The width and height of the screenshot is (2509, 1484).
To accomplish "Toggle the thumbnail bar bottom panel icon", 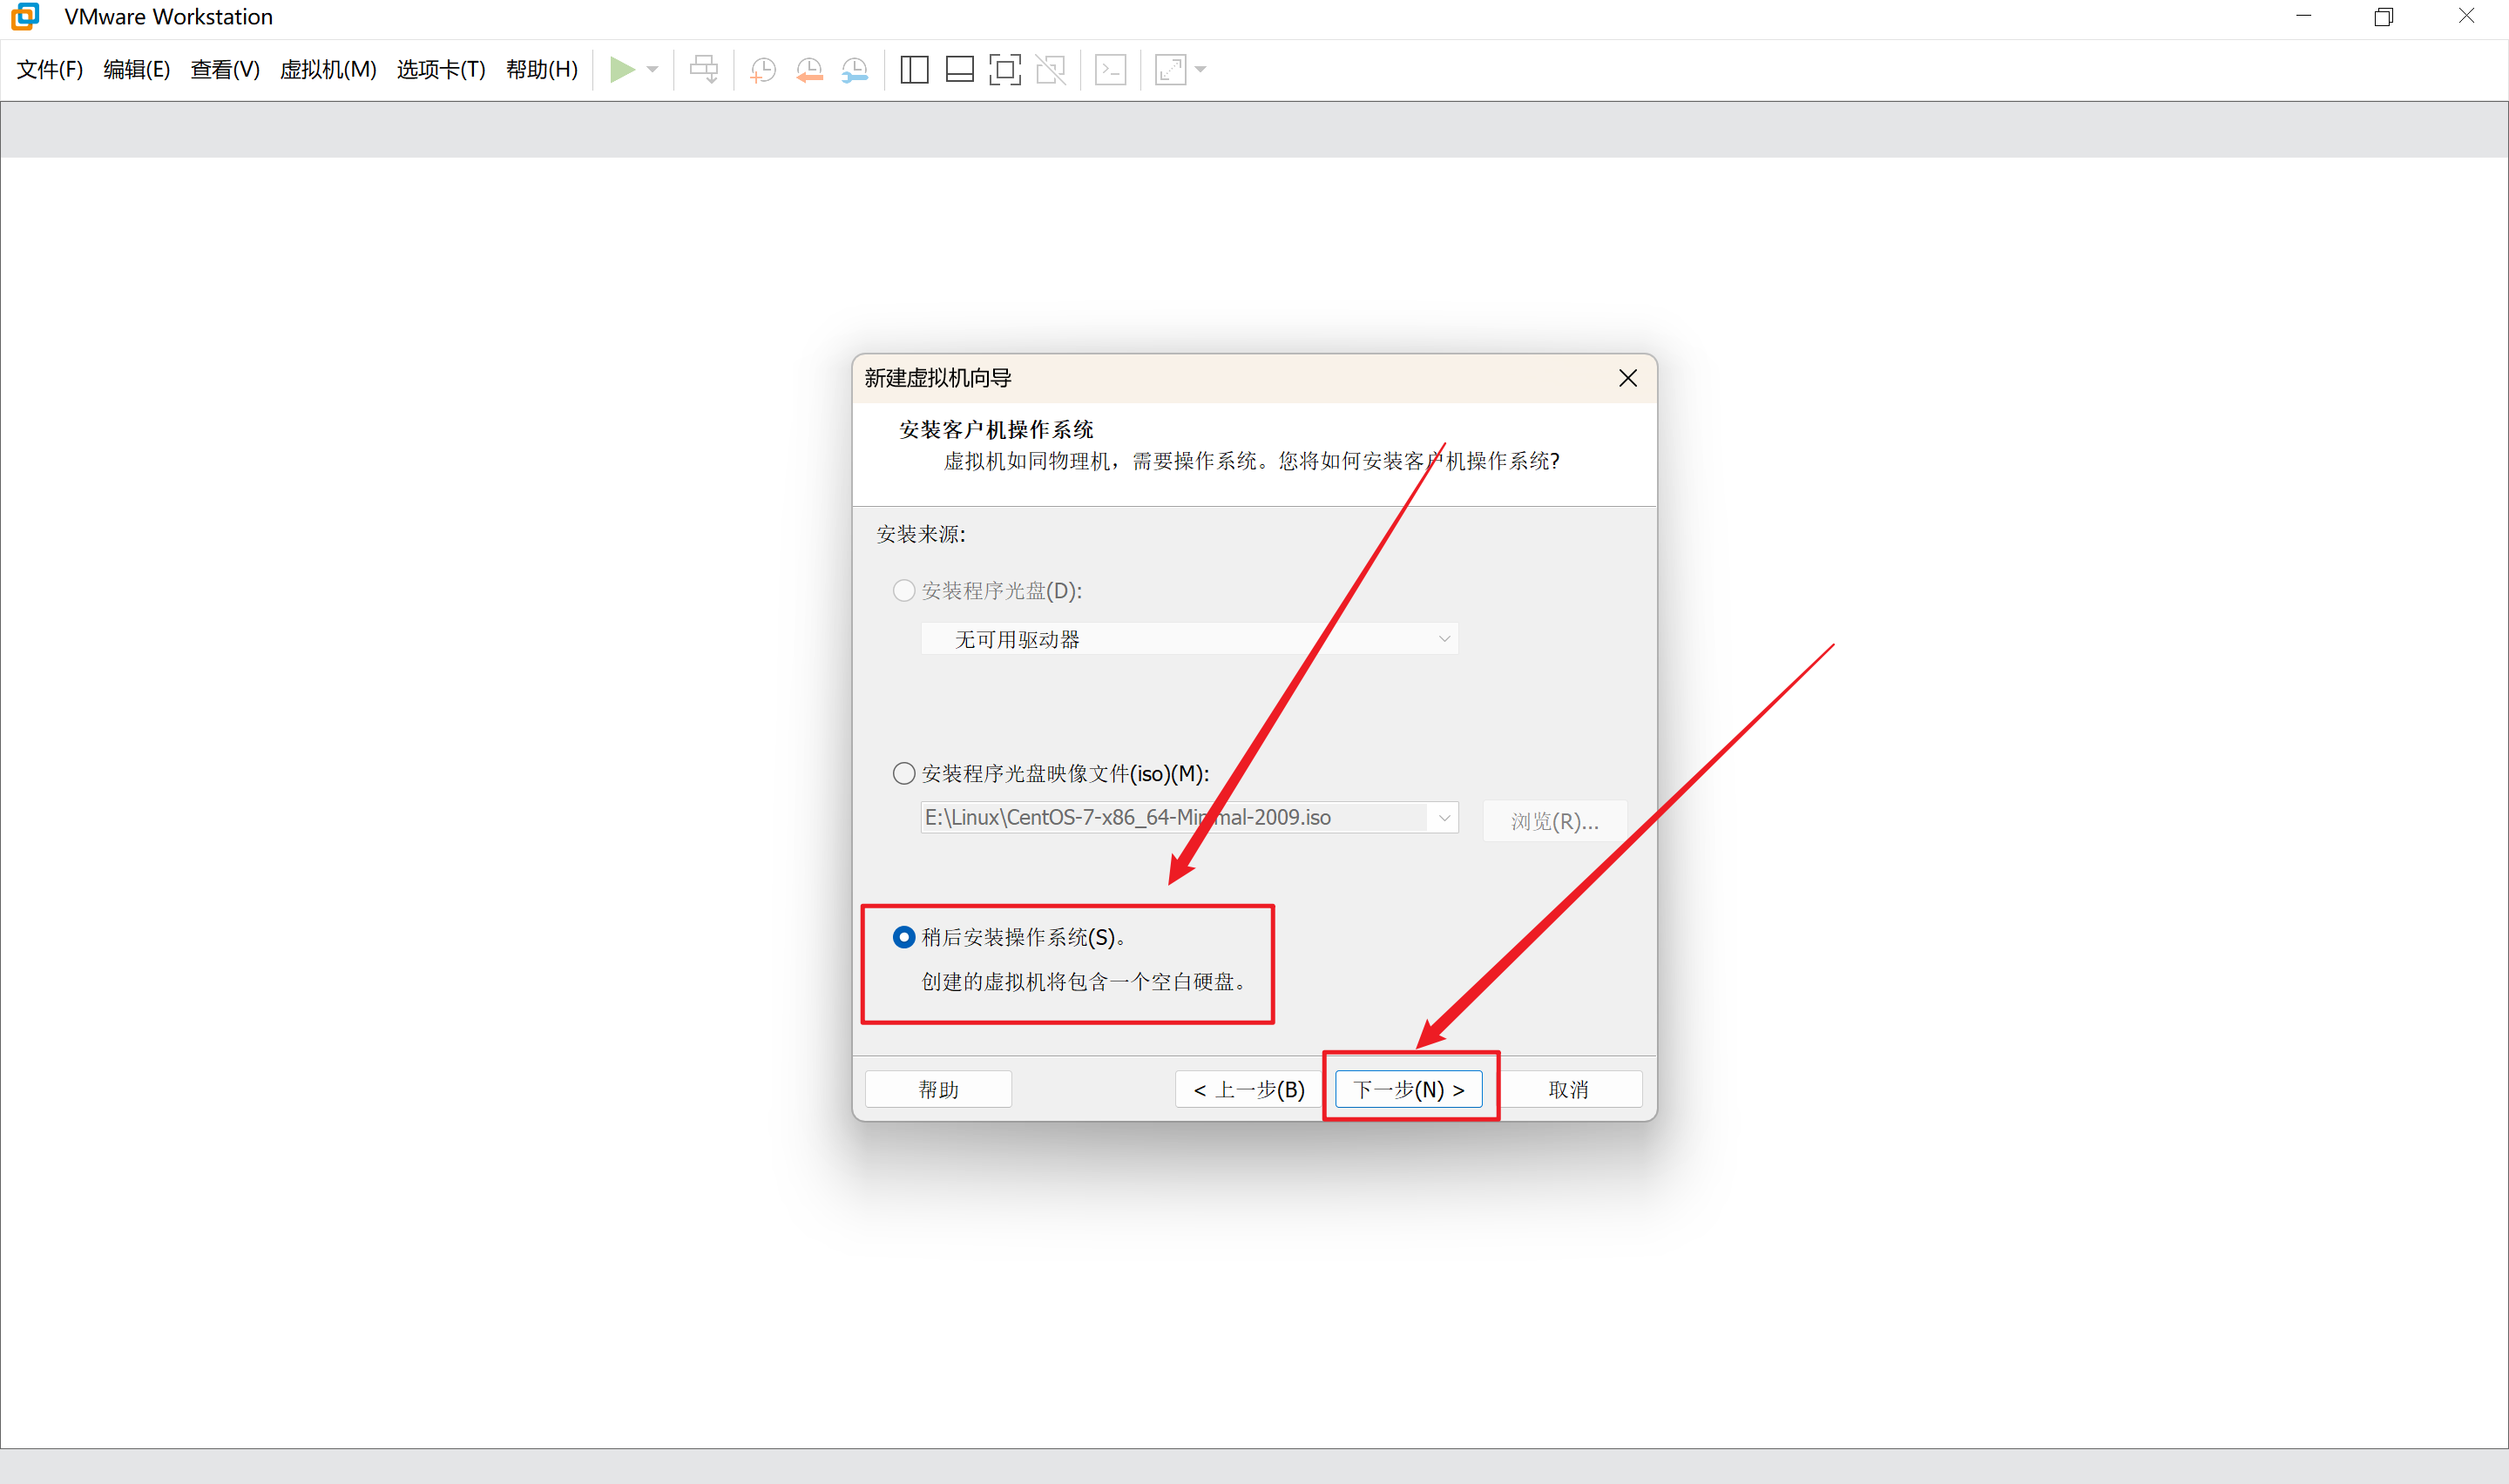I will click(x=959, y=69).
